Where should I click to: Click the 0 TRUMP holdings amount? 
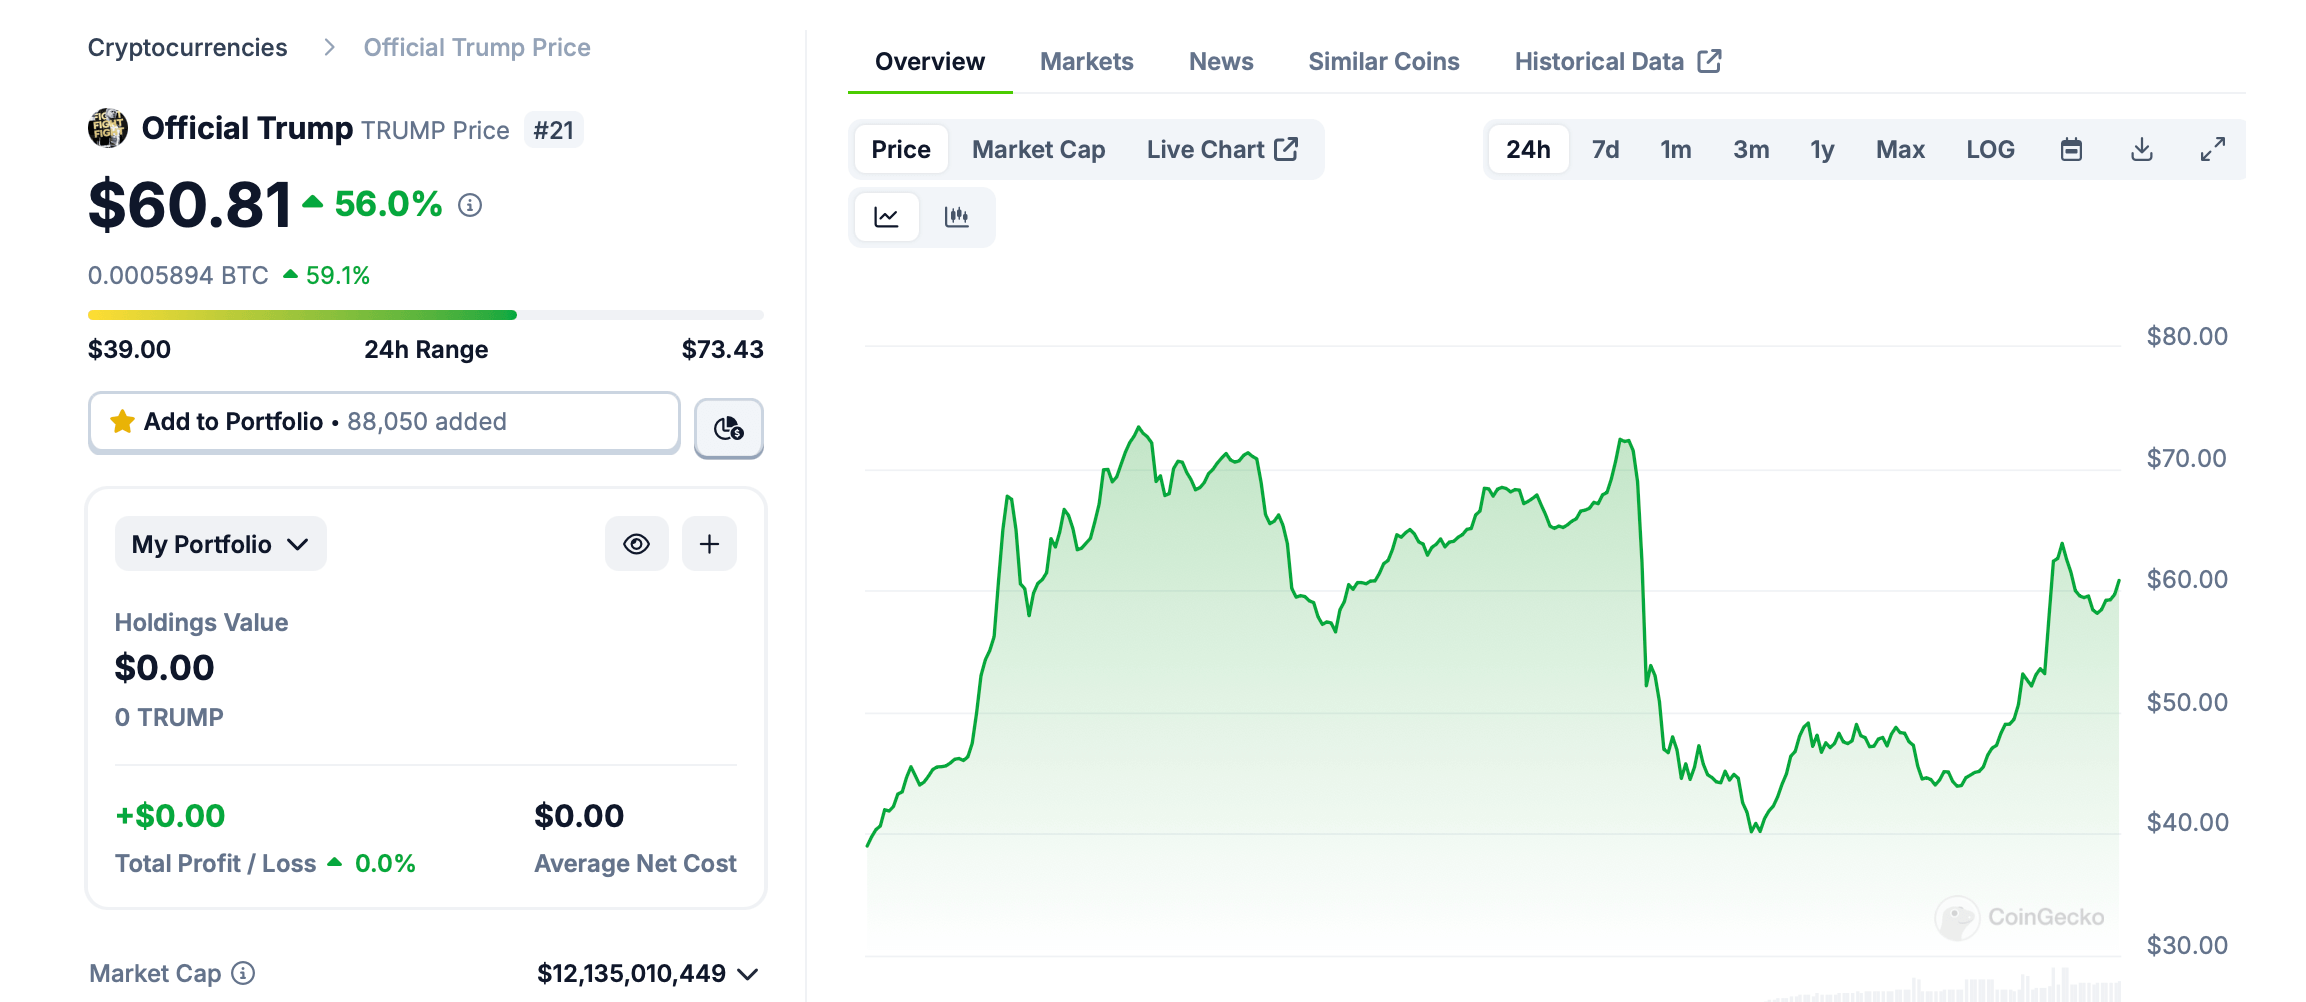[x=169, y=717]
